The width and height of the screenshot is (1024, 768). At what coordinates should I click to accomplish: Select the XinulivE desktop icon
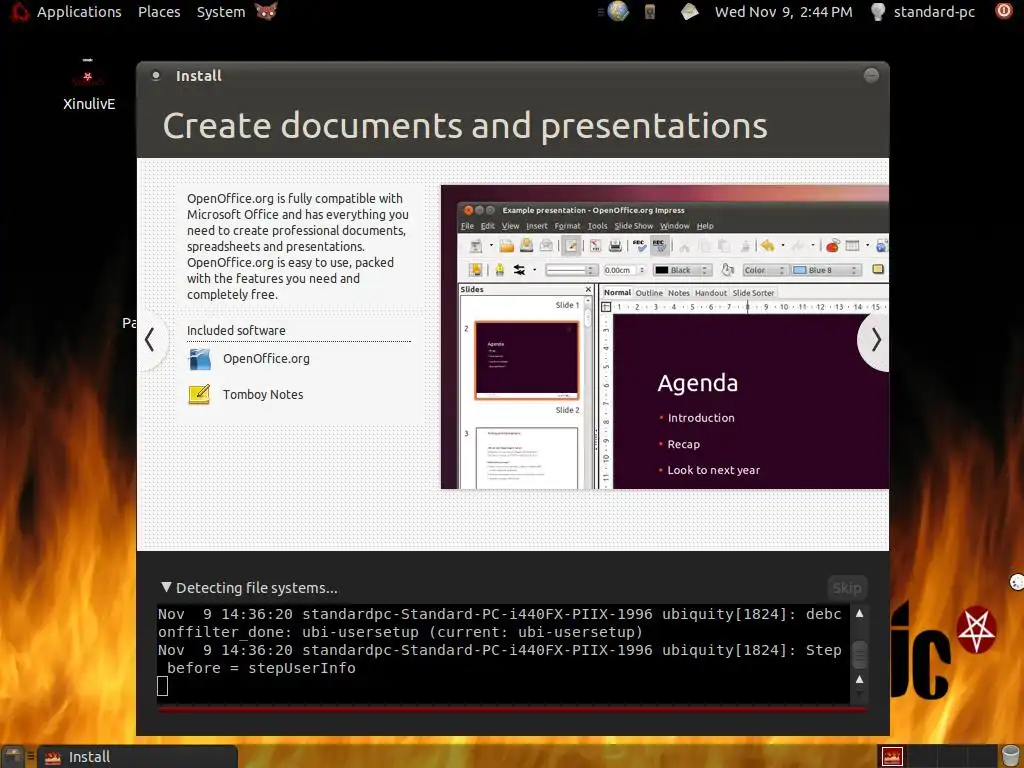89,85
